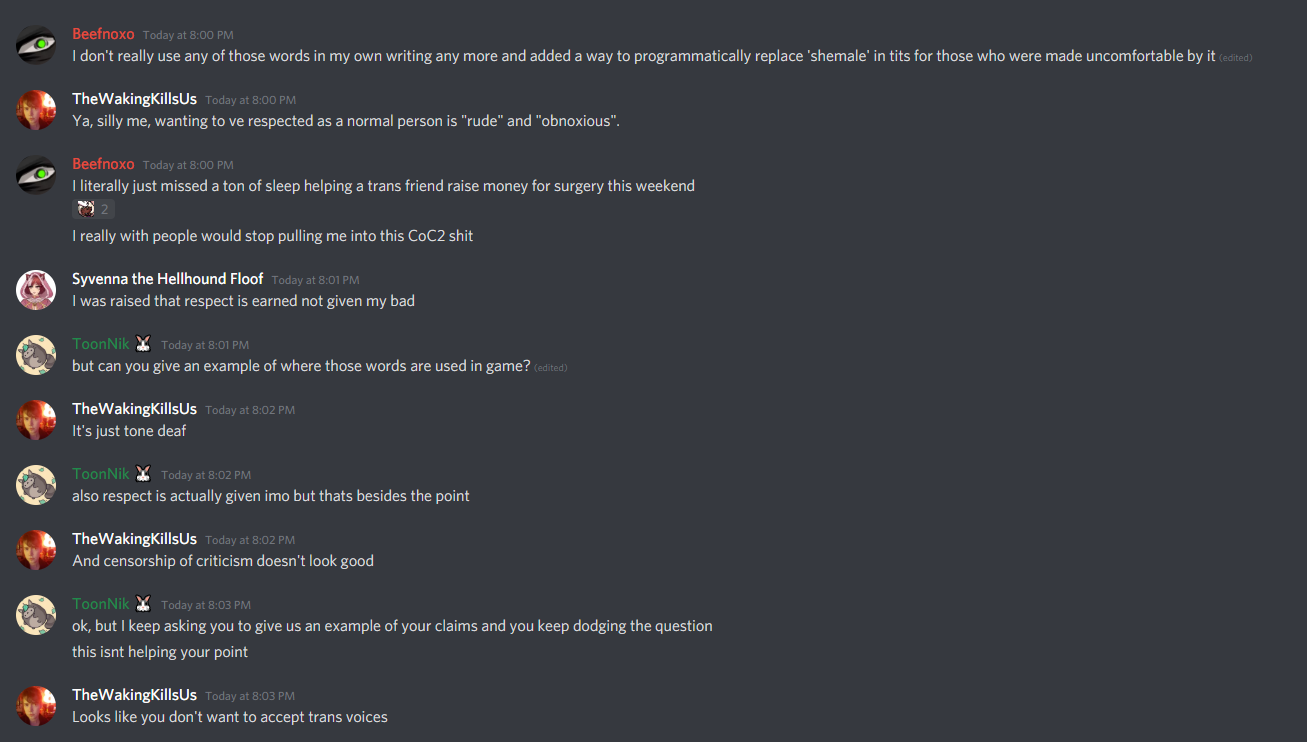
Task: Open Beefnoxo's username at the top message
Action: pyautogui.click(x=103, y=34)
